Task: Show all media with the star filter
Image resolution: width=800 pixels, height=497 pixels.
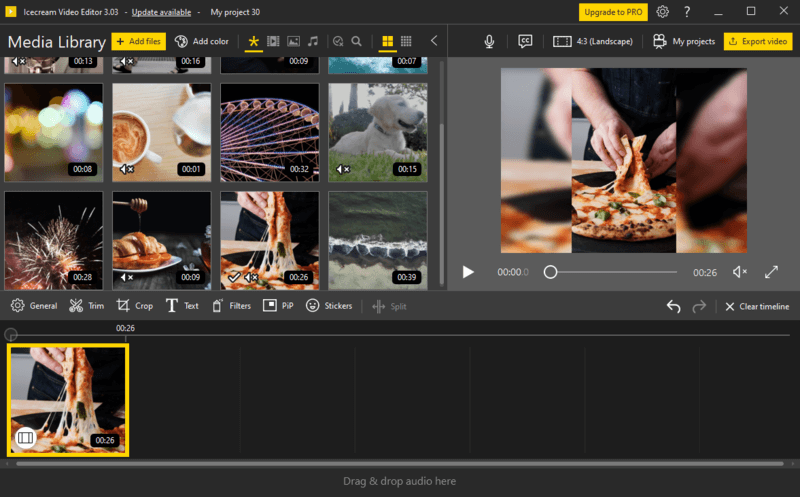Action: click(x=253, y=41)
